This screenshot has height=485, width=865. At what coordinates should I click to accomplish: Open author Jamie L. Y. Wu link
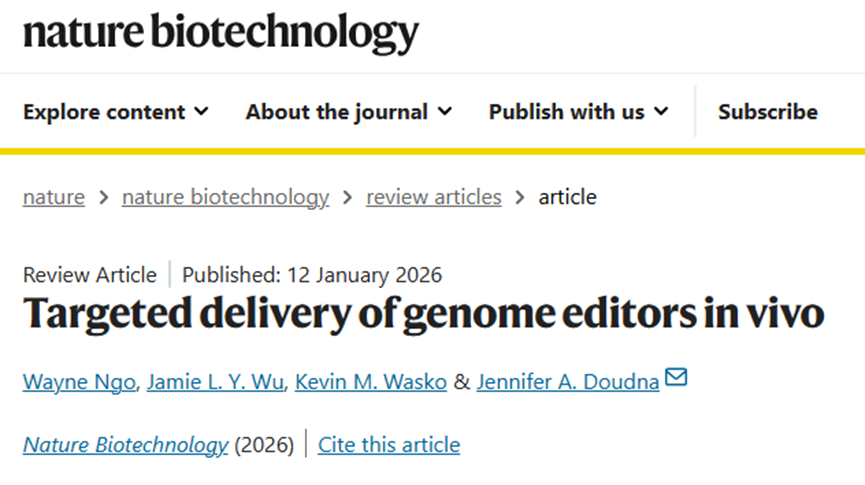pyautogui.click(x=215, y=382)
